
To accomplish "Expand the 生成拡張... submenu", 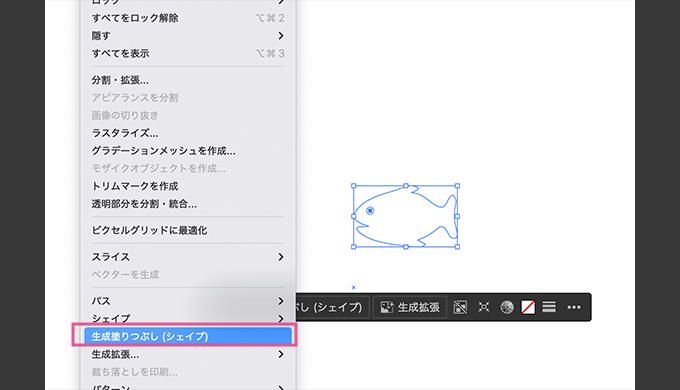I will (188, 354).
